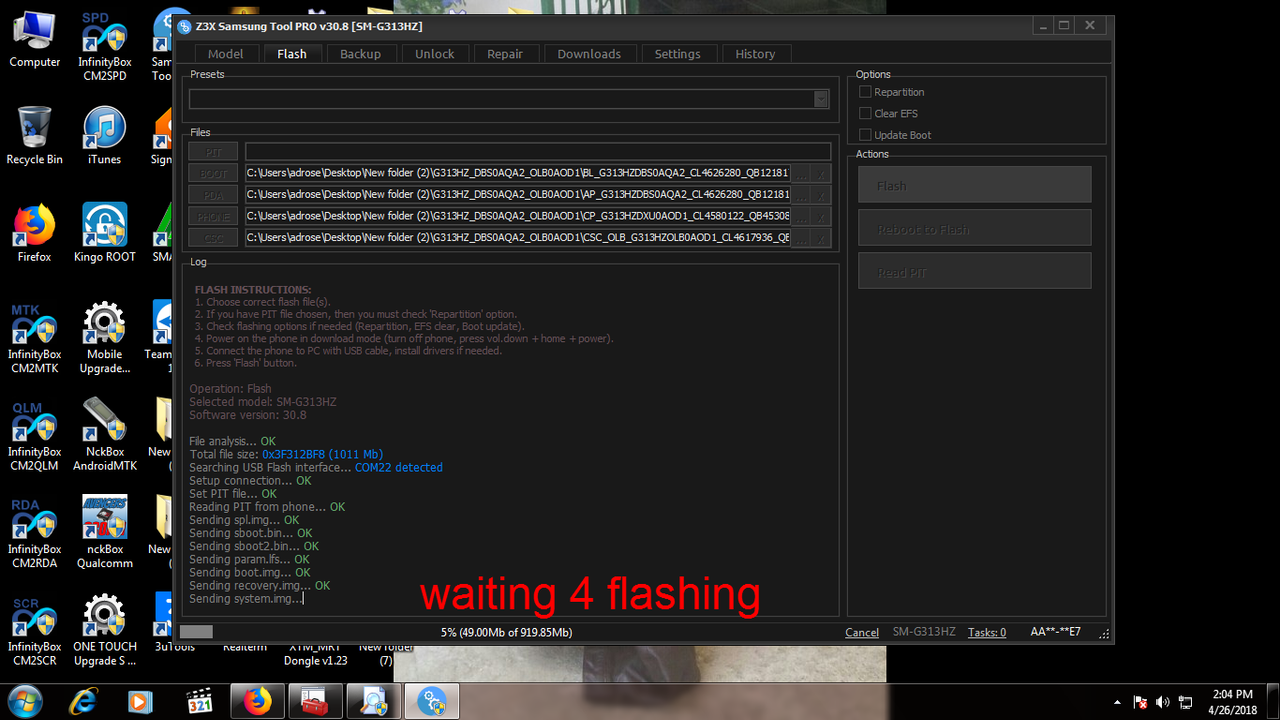Open the Unlock tab
Screen dimensions: 1280x720
tap(435, 53)
